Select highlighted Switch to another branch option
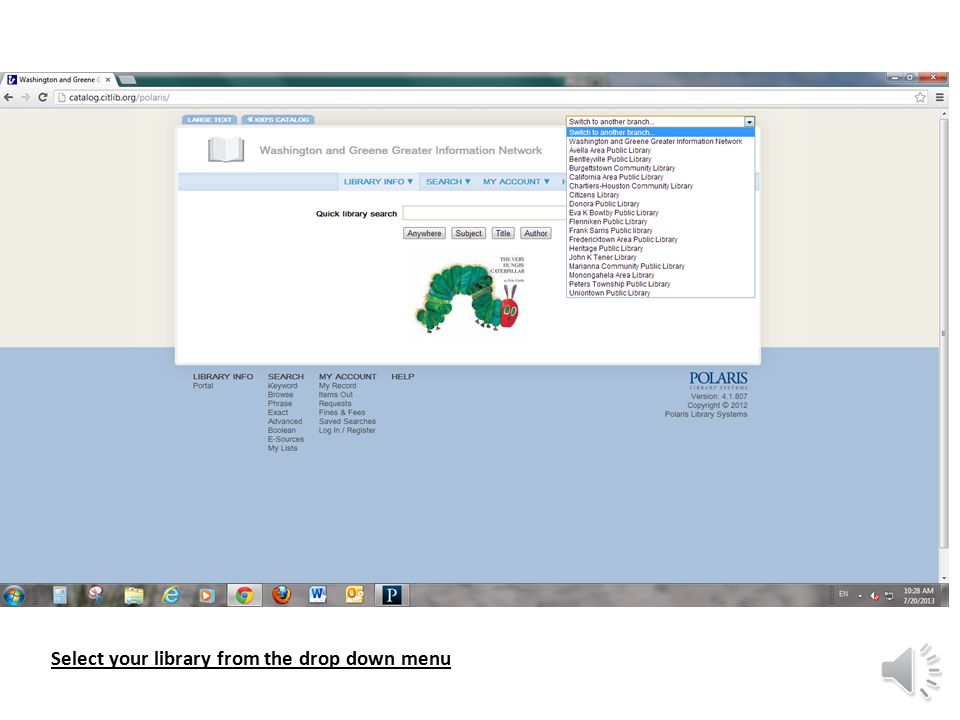Viewport: 960px width, 720px height. point(660,132)
